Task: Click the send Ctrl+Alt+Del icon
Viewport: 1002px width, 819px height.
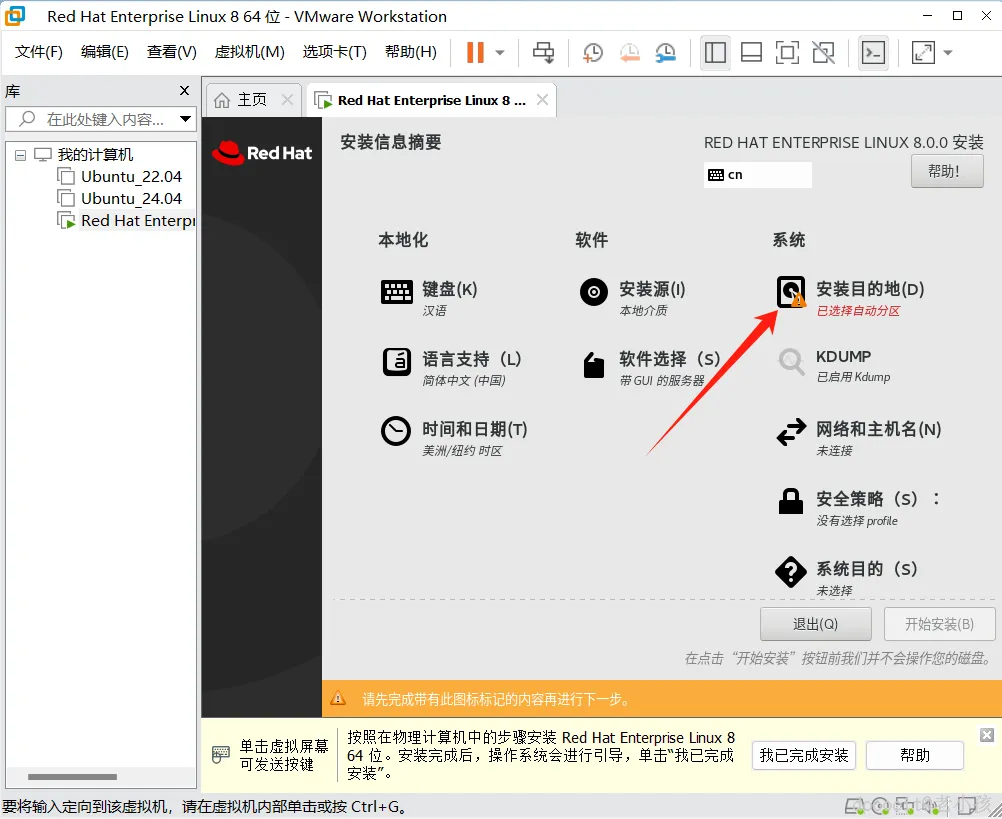Action: pyautogui.click(x=543, y=51)
